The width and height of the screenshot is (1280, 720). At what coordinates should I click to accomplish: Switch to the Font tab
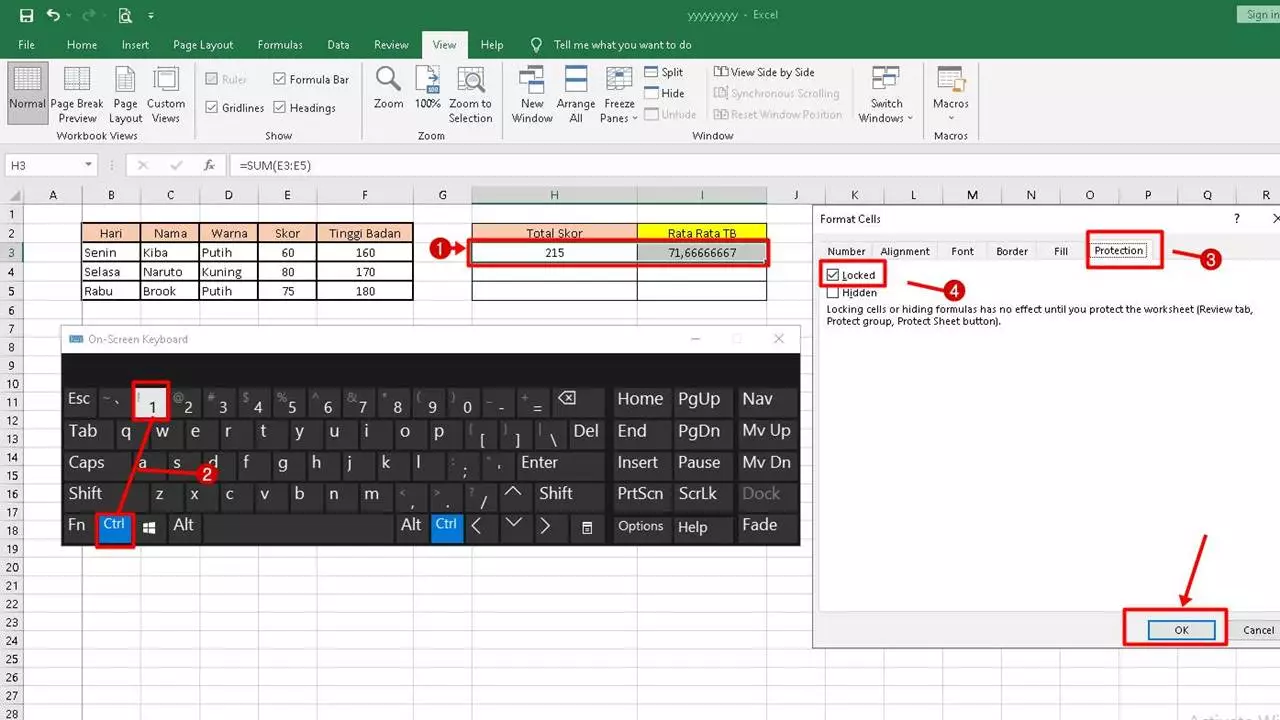[x=961, y=251]
